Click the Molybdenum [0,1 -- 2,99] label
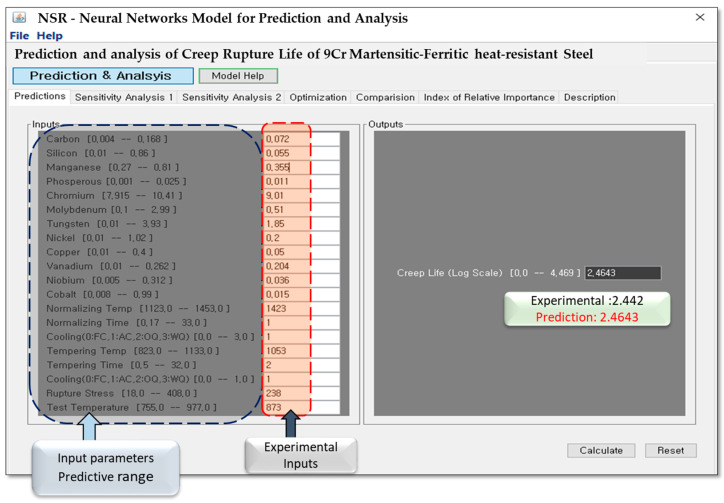Viewport: 724px width, 503px height. click(x=111, y=210)
